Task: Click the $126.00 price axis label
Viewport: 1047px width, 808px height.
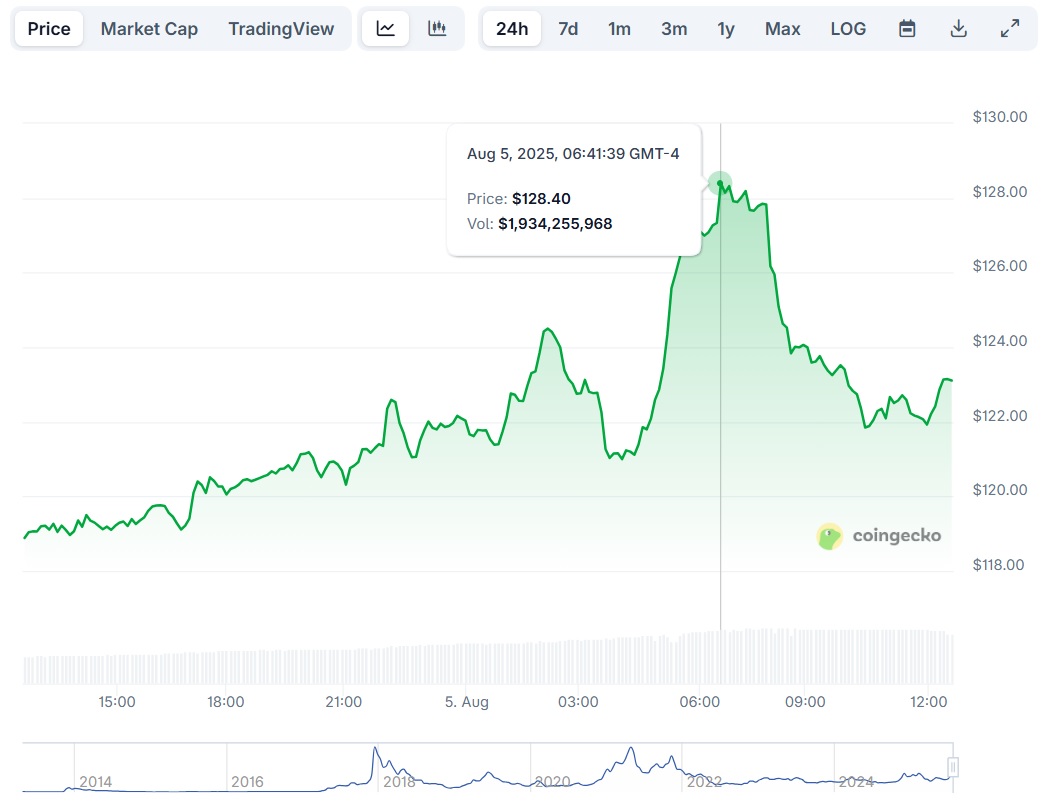Action: point(1000,266)
